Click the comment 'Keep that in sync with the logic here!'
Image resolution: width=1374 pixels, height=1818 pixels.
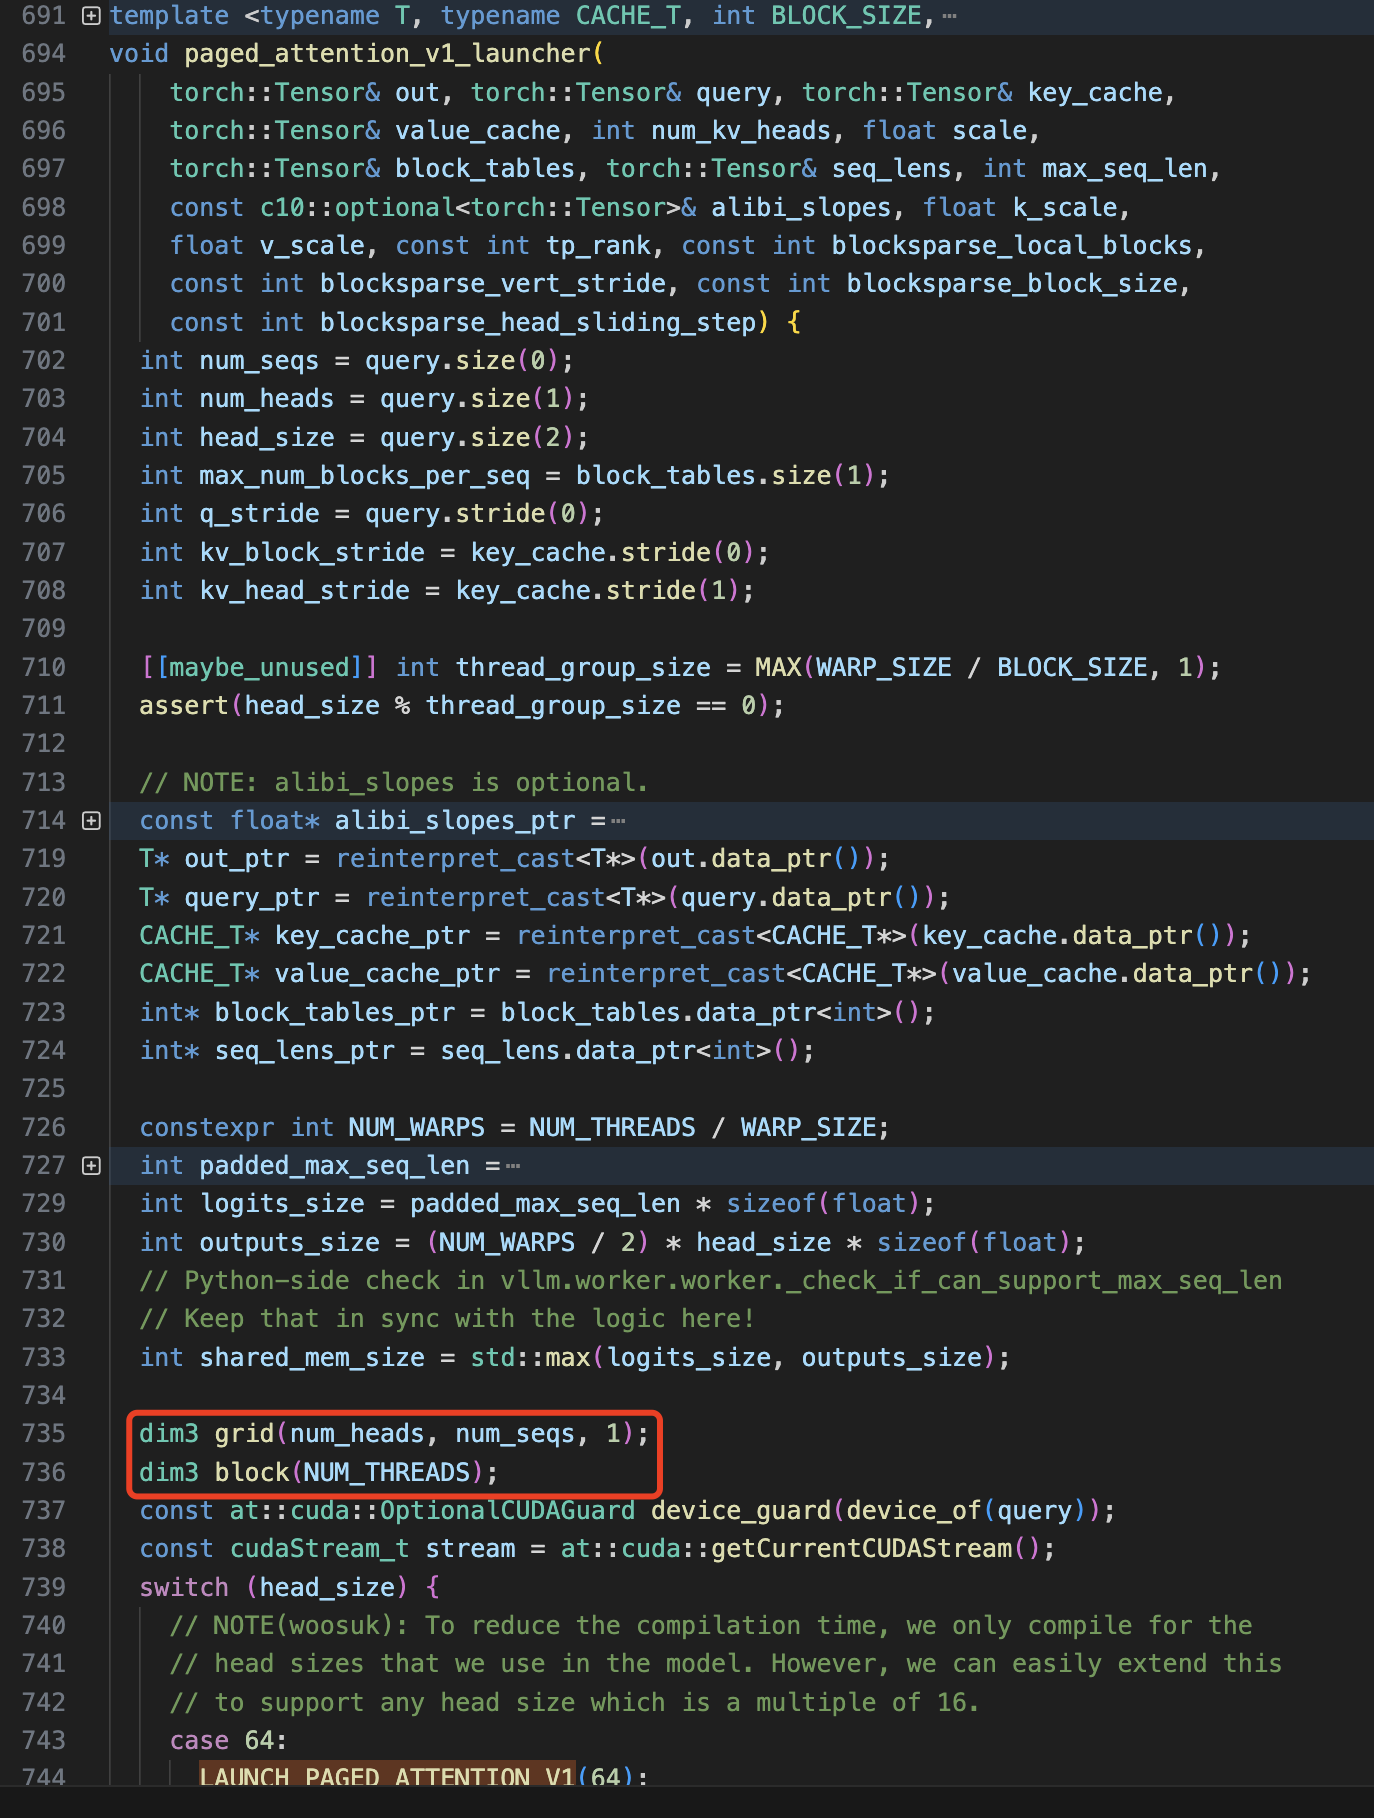[447, 1318]
